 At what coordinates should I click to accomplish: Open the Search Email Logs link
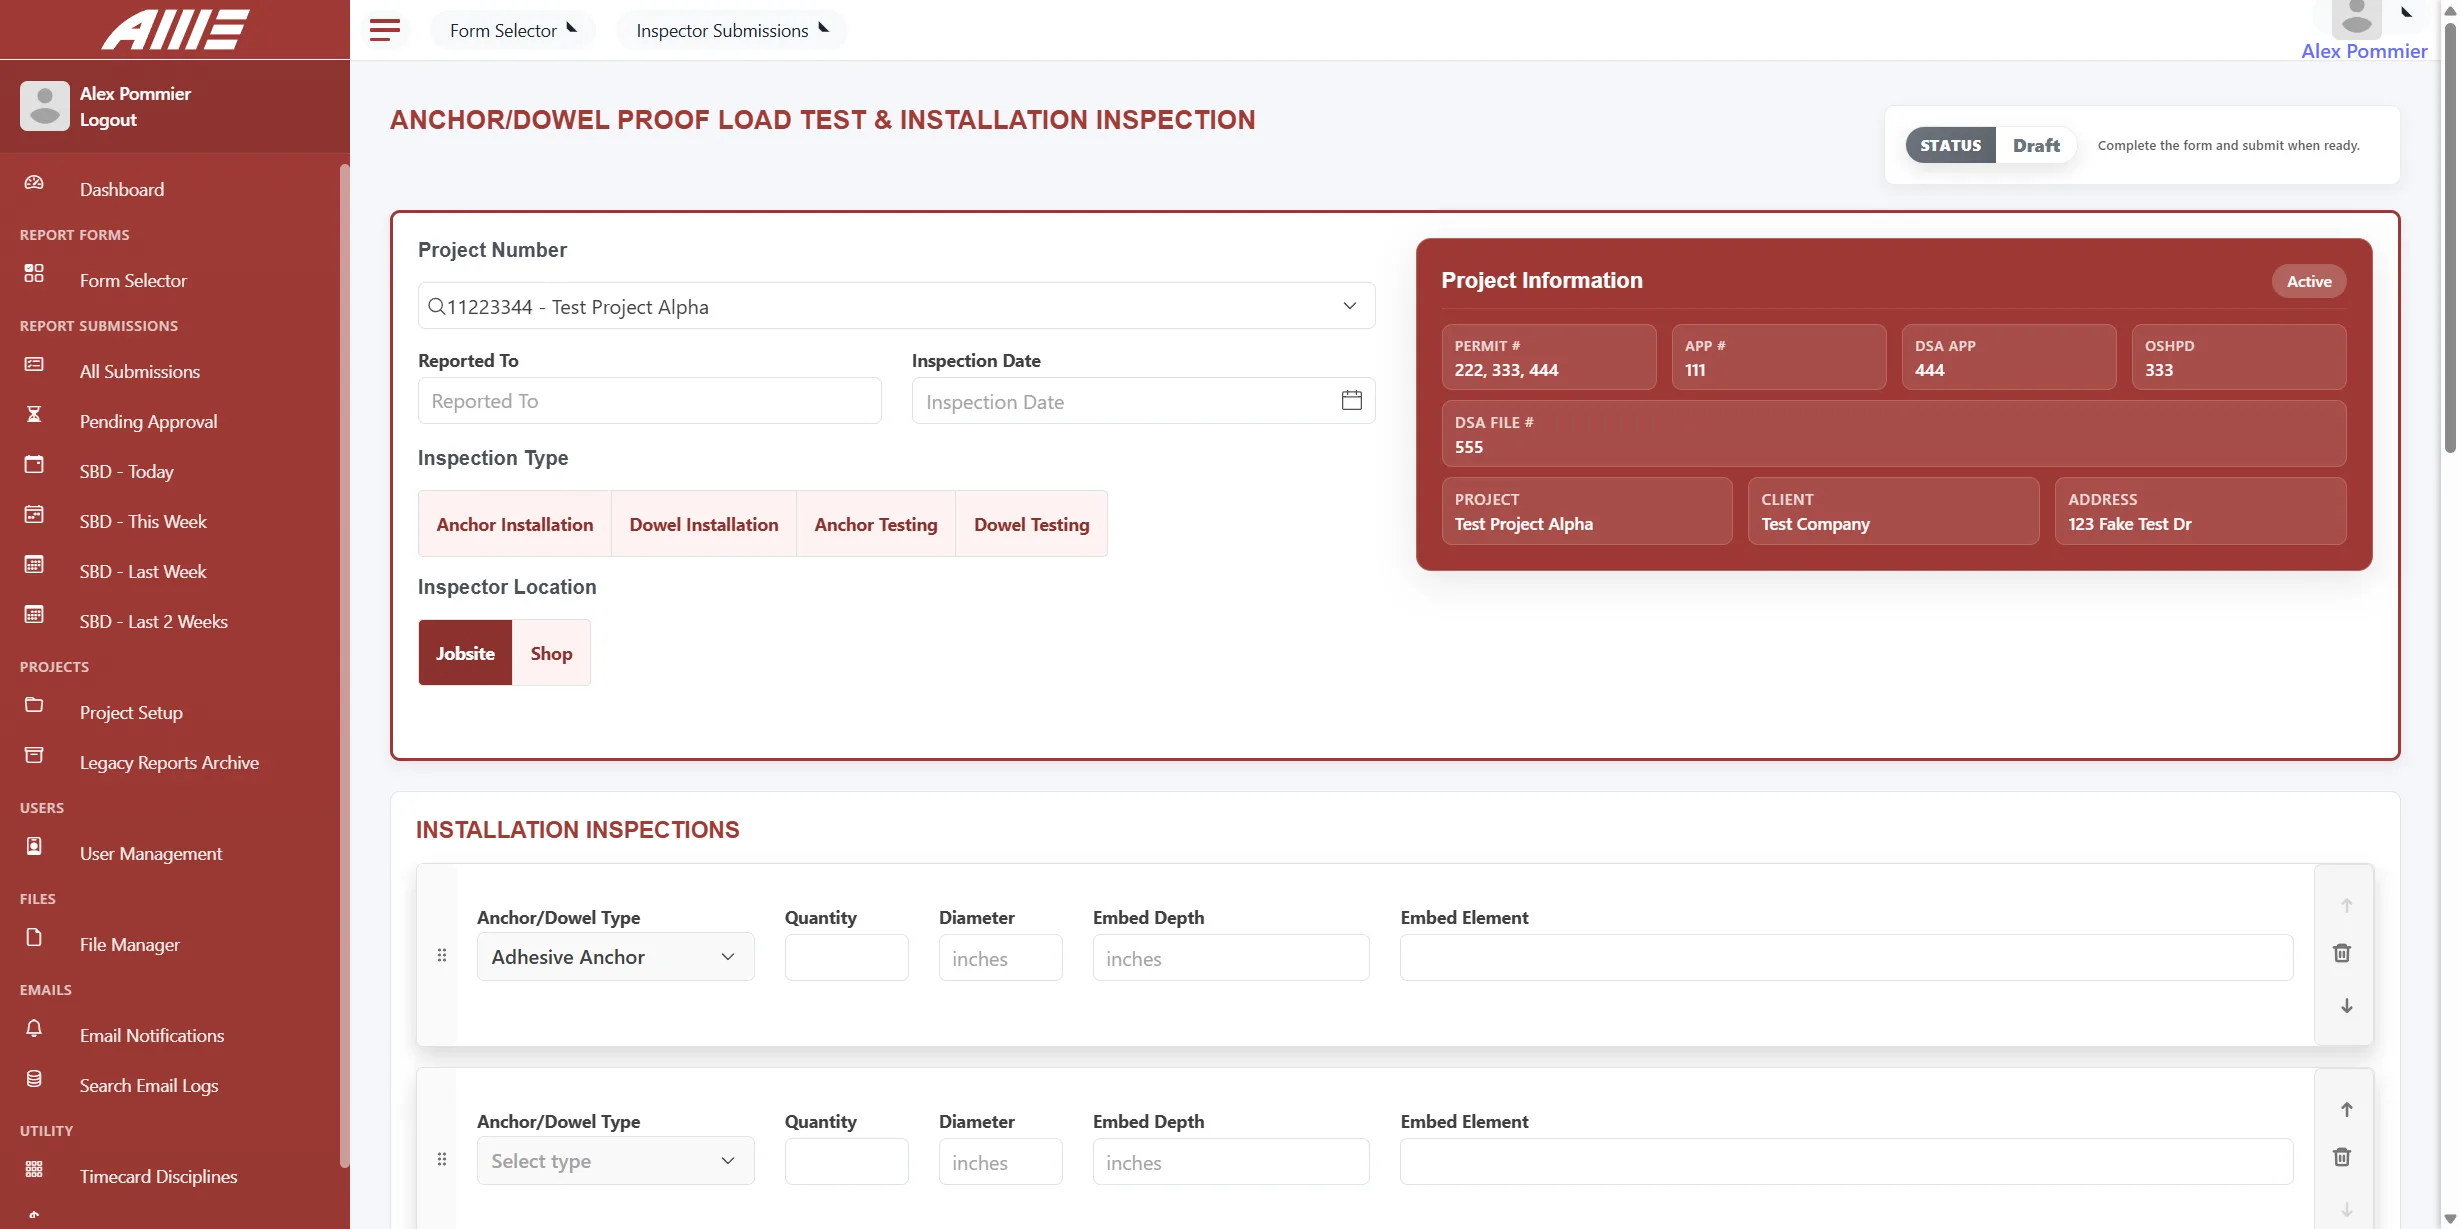[149, 1085]
